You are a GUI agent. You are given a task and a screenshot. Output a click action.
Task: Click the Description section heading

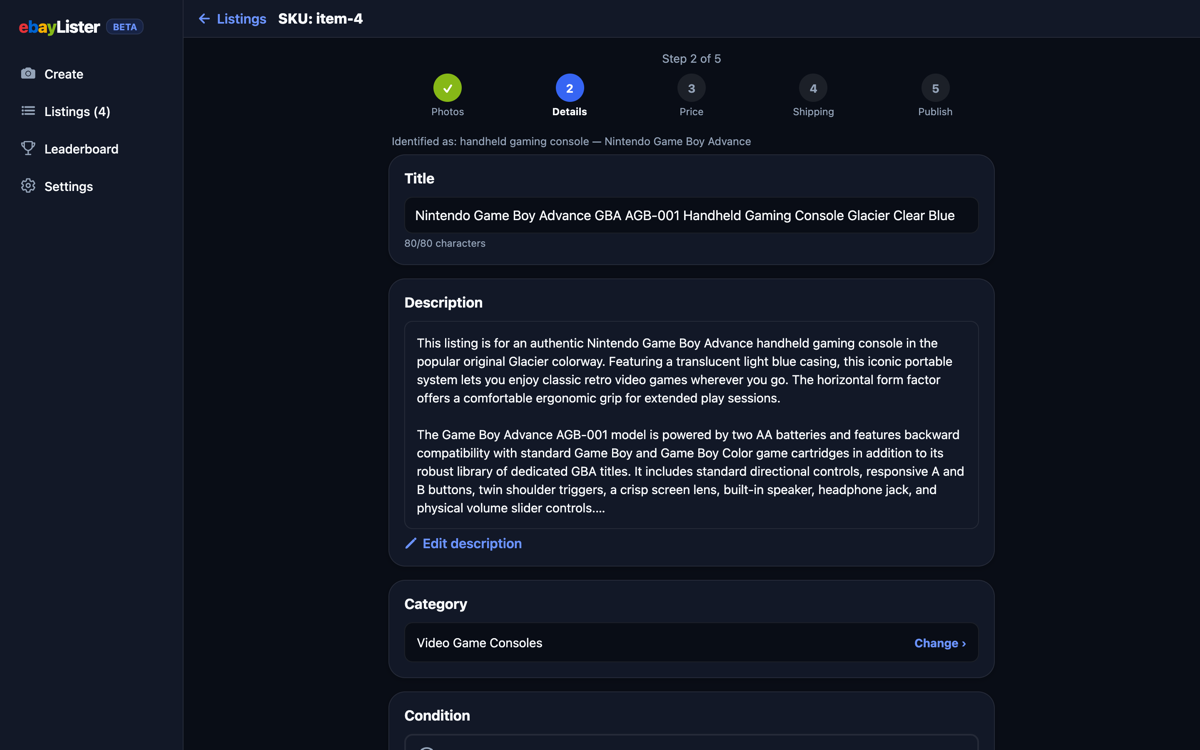pos(443,302)
